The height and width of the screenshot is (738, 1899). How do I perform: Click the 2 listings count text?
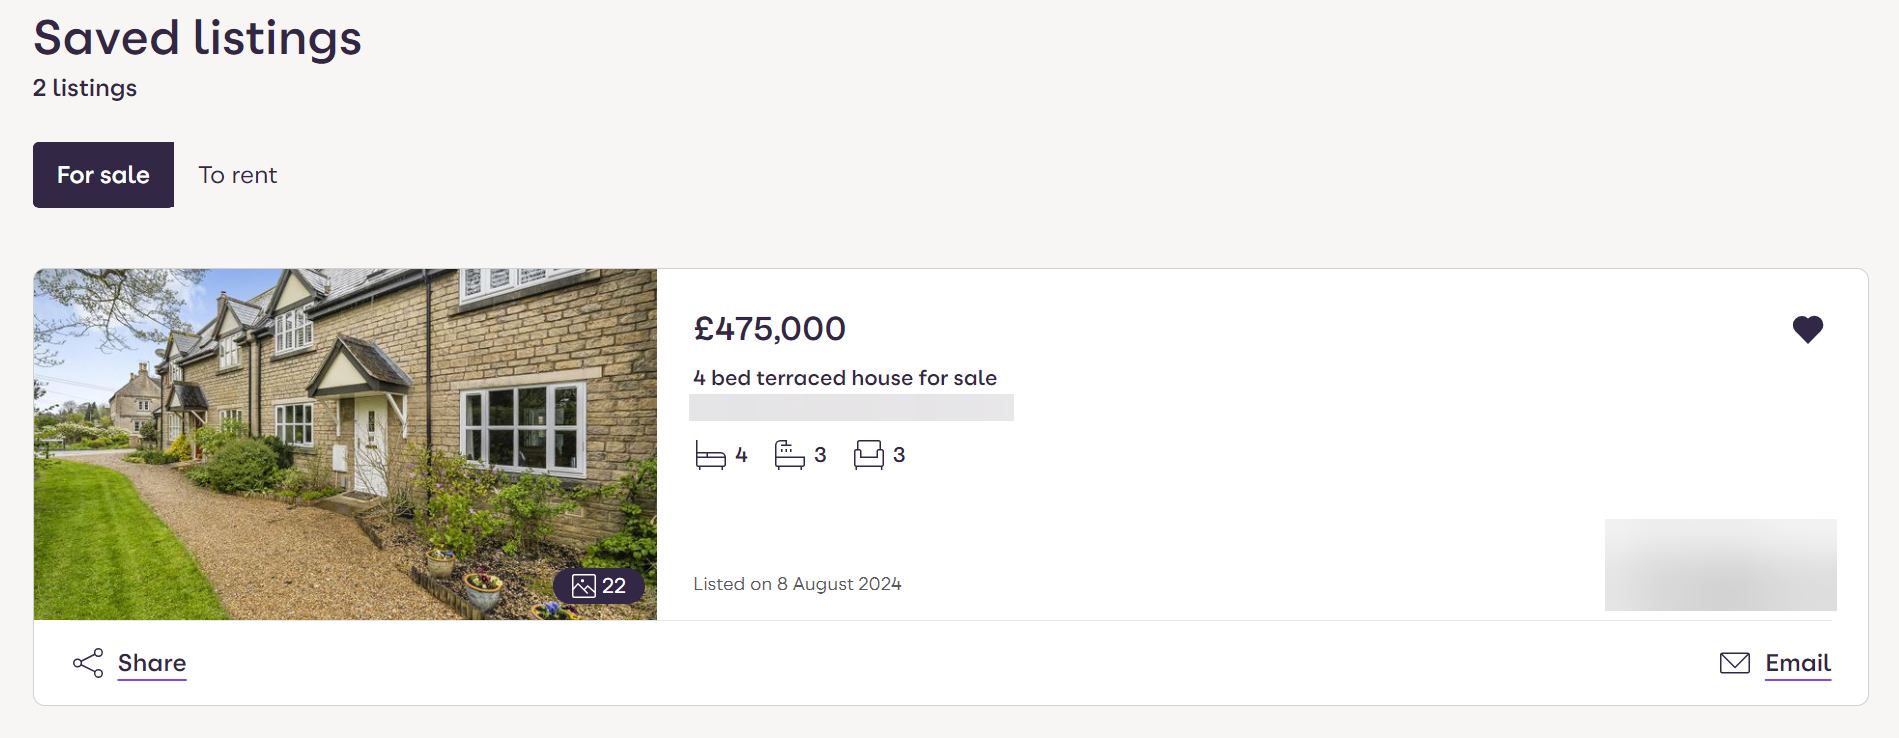tap(85, 88)
